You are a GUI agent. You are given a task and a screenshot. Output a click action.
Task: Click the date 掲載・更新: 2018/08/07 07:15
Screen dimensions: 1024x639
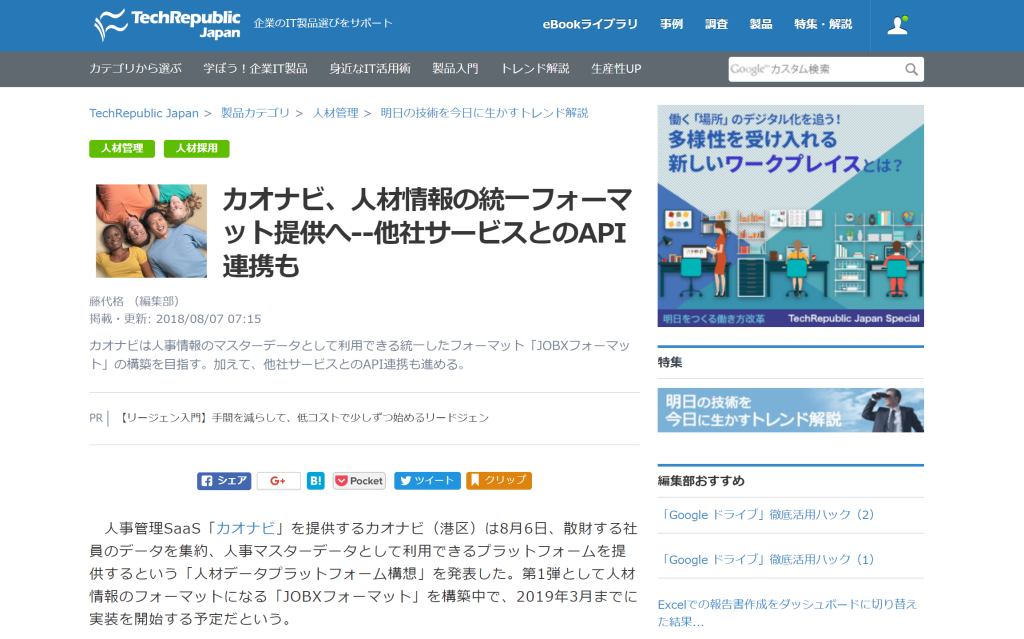tap(175, 319)
